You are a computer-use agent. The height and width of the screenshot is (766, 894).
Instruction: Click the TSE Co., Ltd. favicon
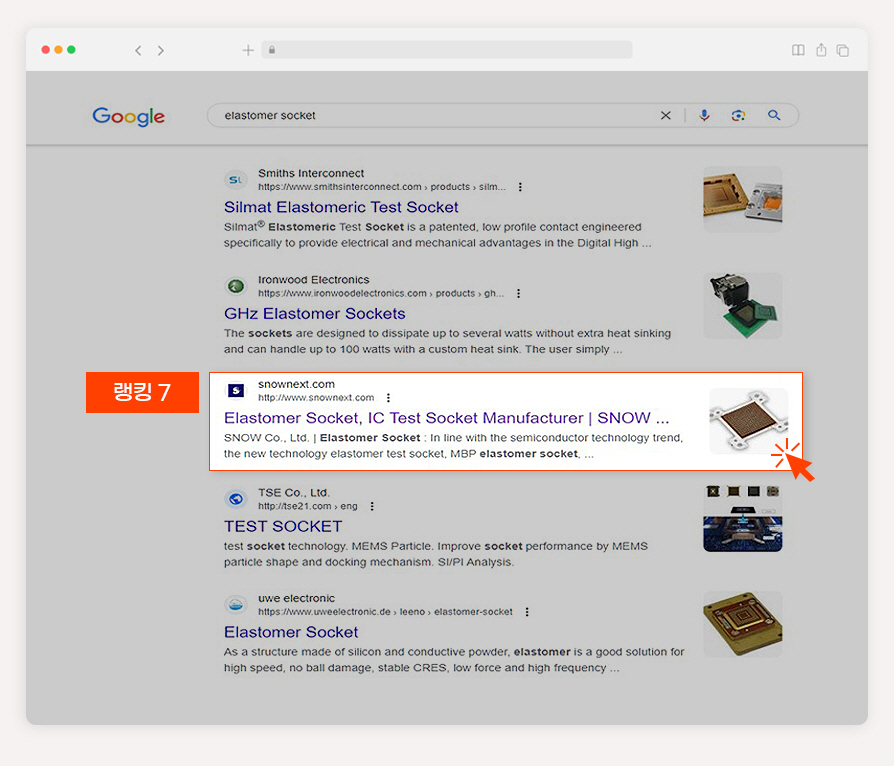tap(235, 499)
